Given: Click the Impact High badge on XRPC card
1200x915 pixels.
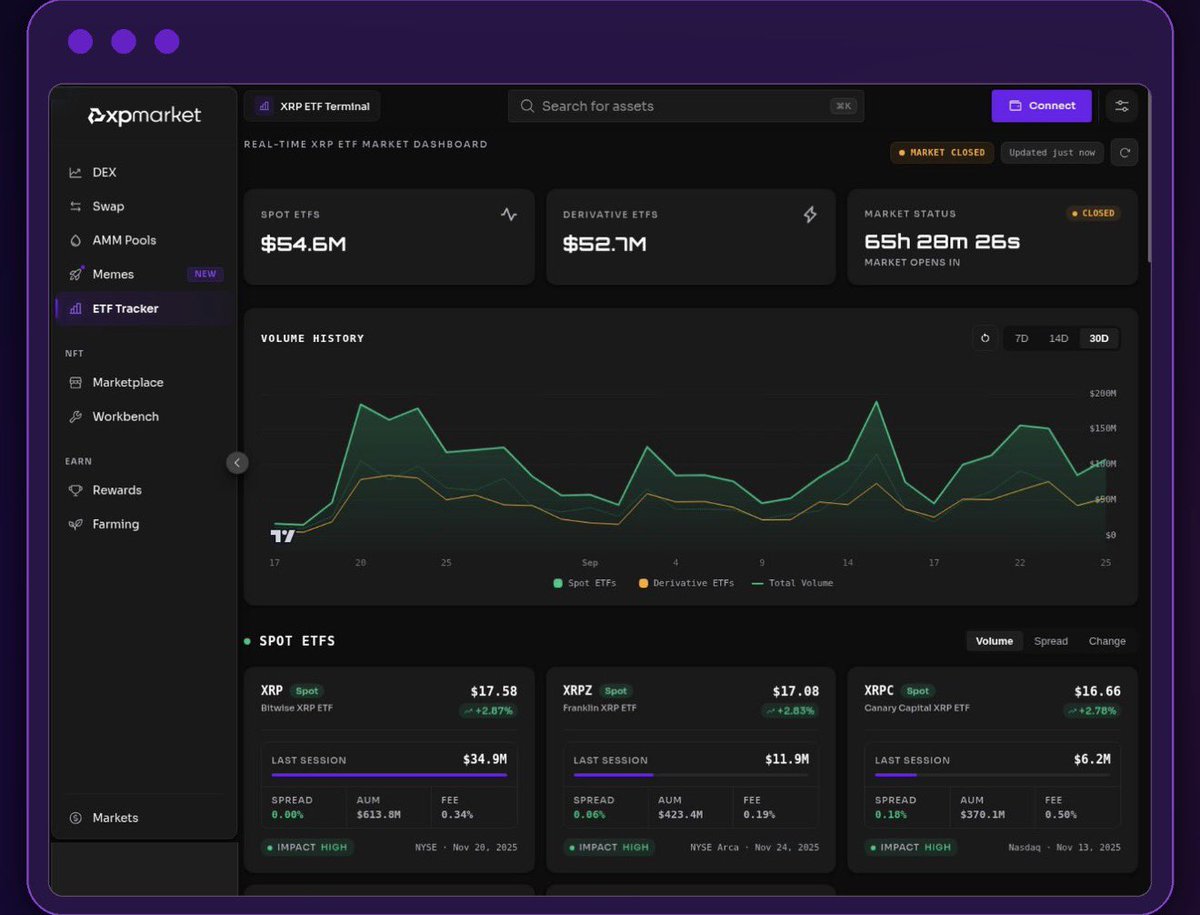Looking at the screenshot, I should point(910,847).
